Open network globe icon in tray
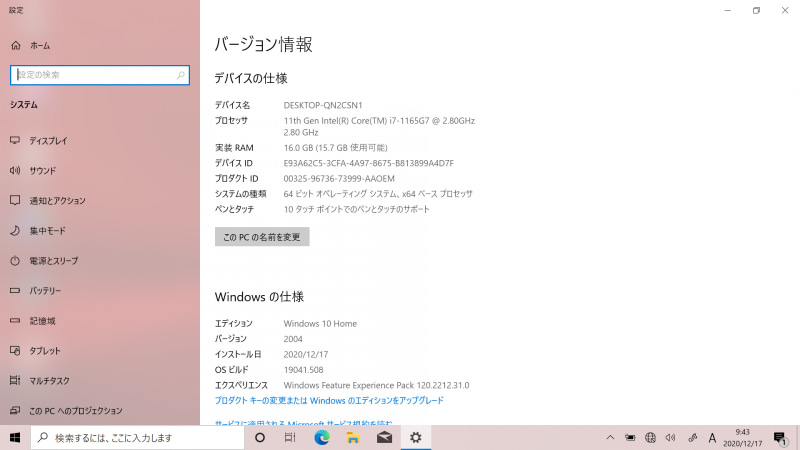Screen dimensions: 800x450 click(650, 438)
